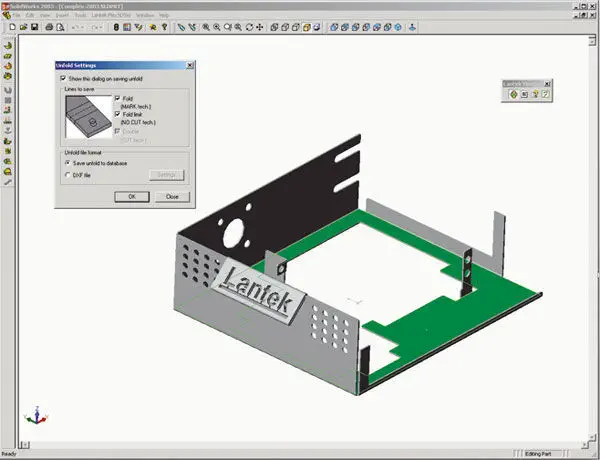
Task: Open the Window menu
Action: click(145, 16)
